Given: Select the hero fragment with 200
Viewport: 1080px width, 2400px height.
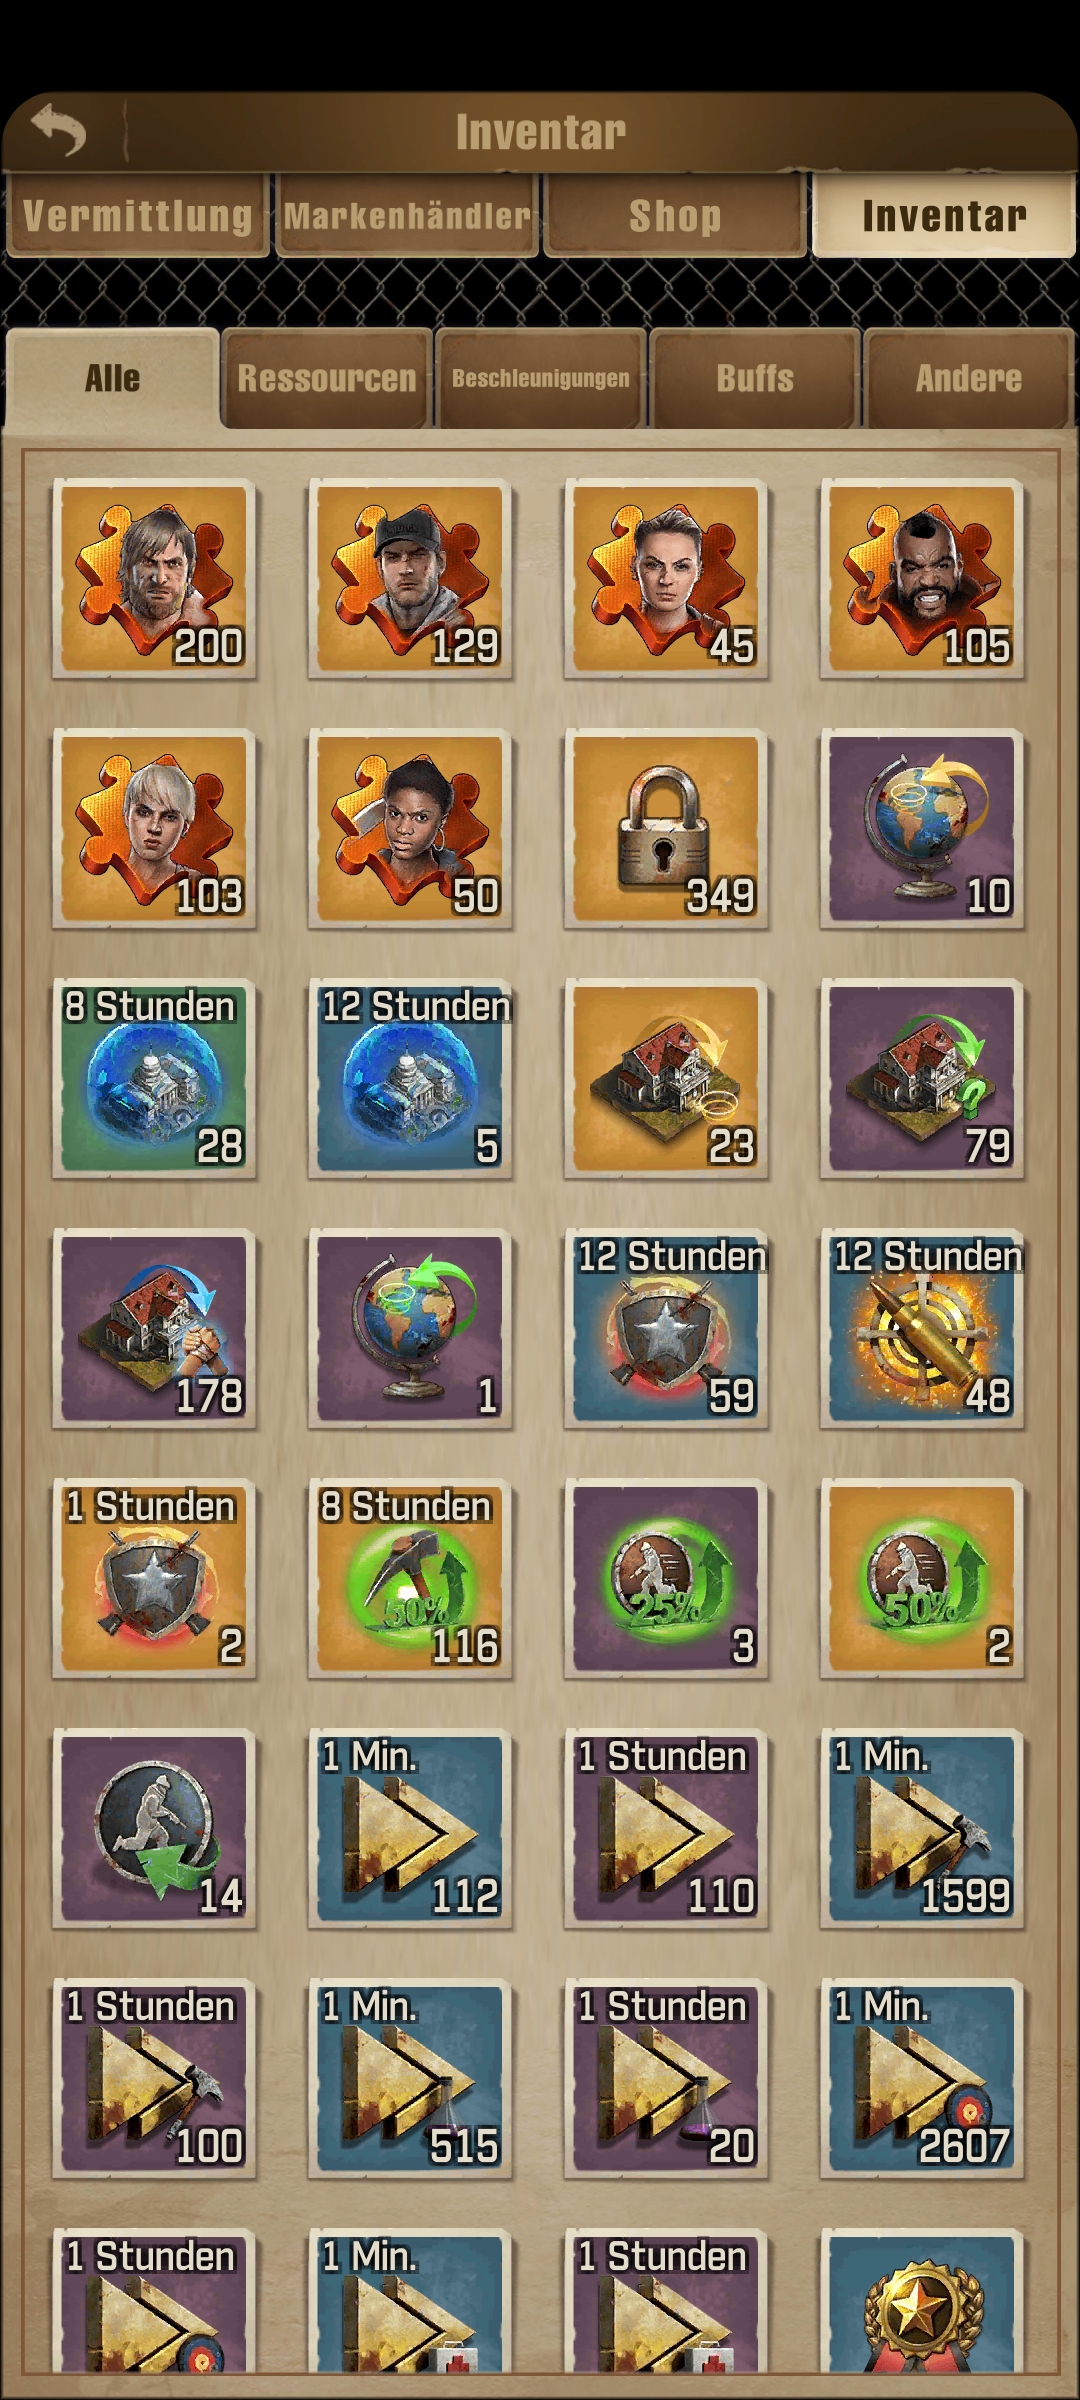Looking at the screenshot, I should coord(154,579).
